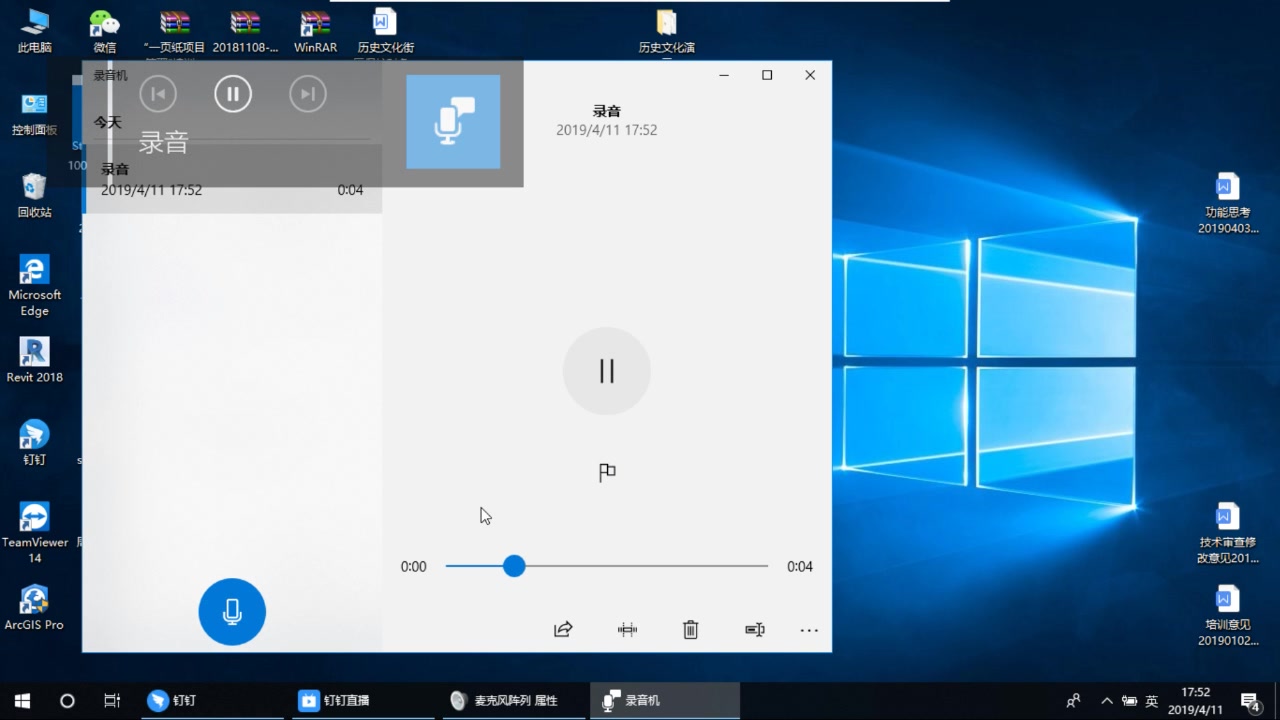Switch to 钉钉直播 taskbar button
Screen dimensions: 1280x720
tap(362, 701)
